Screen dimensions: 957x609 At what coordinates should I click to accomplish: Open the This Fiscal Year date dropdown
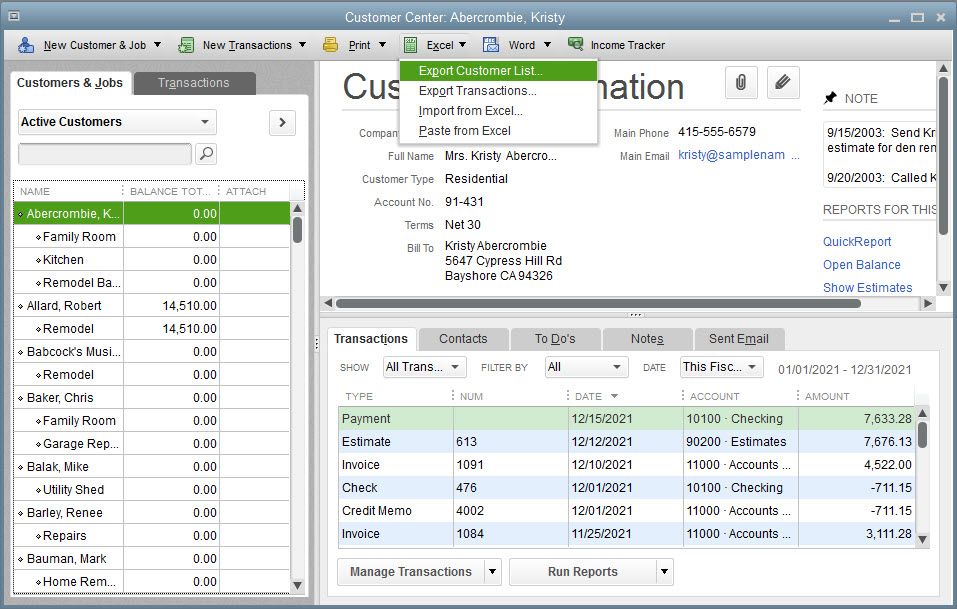click(x=721, y=367)
